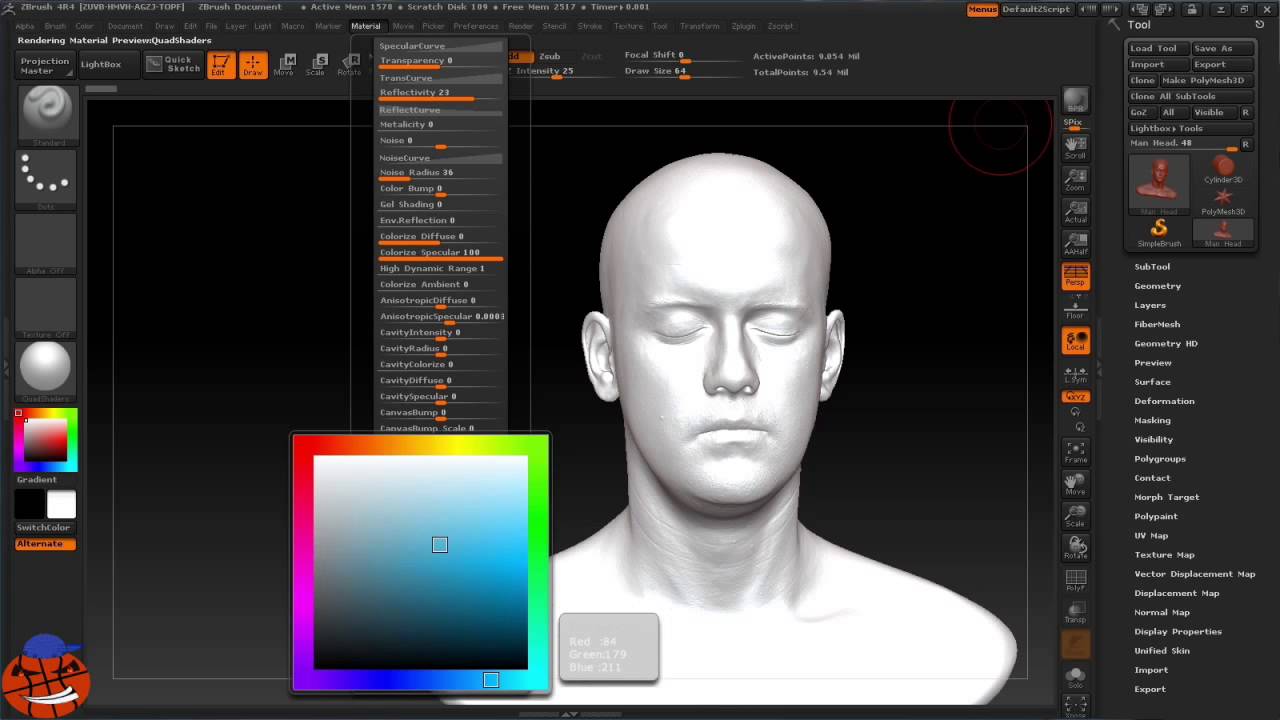Click the Frame icon on right shelf

pyautogui.click(x=1075, y=453)
